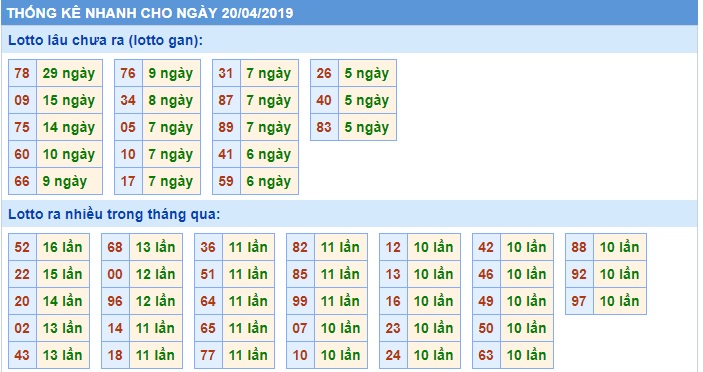The image size is (703, 372).
Task: Pick frequent number 20
Action: [22, 301]
